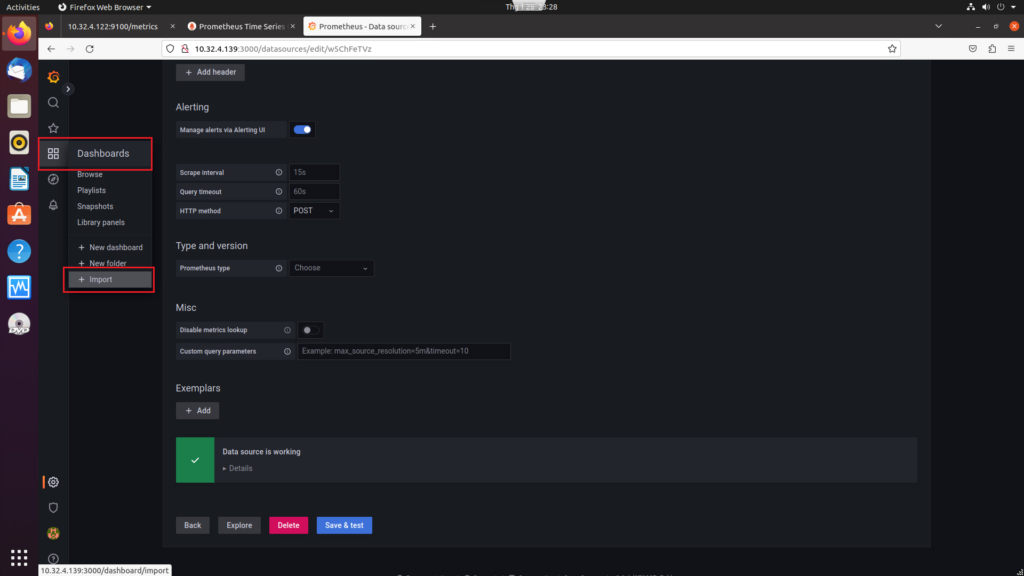Open Explore compass icon
The width and height of the screenshot is (1024, 576).
[x=54, y=179]
